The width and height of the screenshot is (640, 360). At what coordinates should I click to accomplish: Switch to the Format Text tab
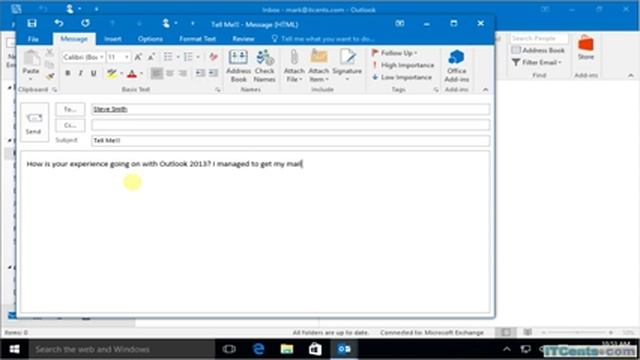(198, 39)
